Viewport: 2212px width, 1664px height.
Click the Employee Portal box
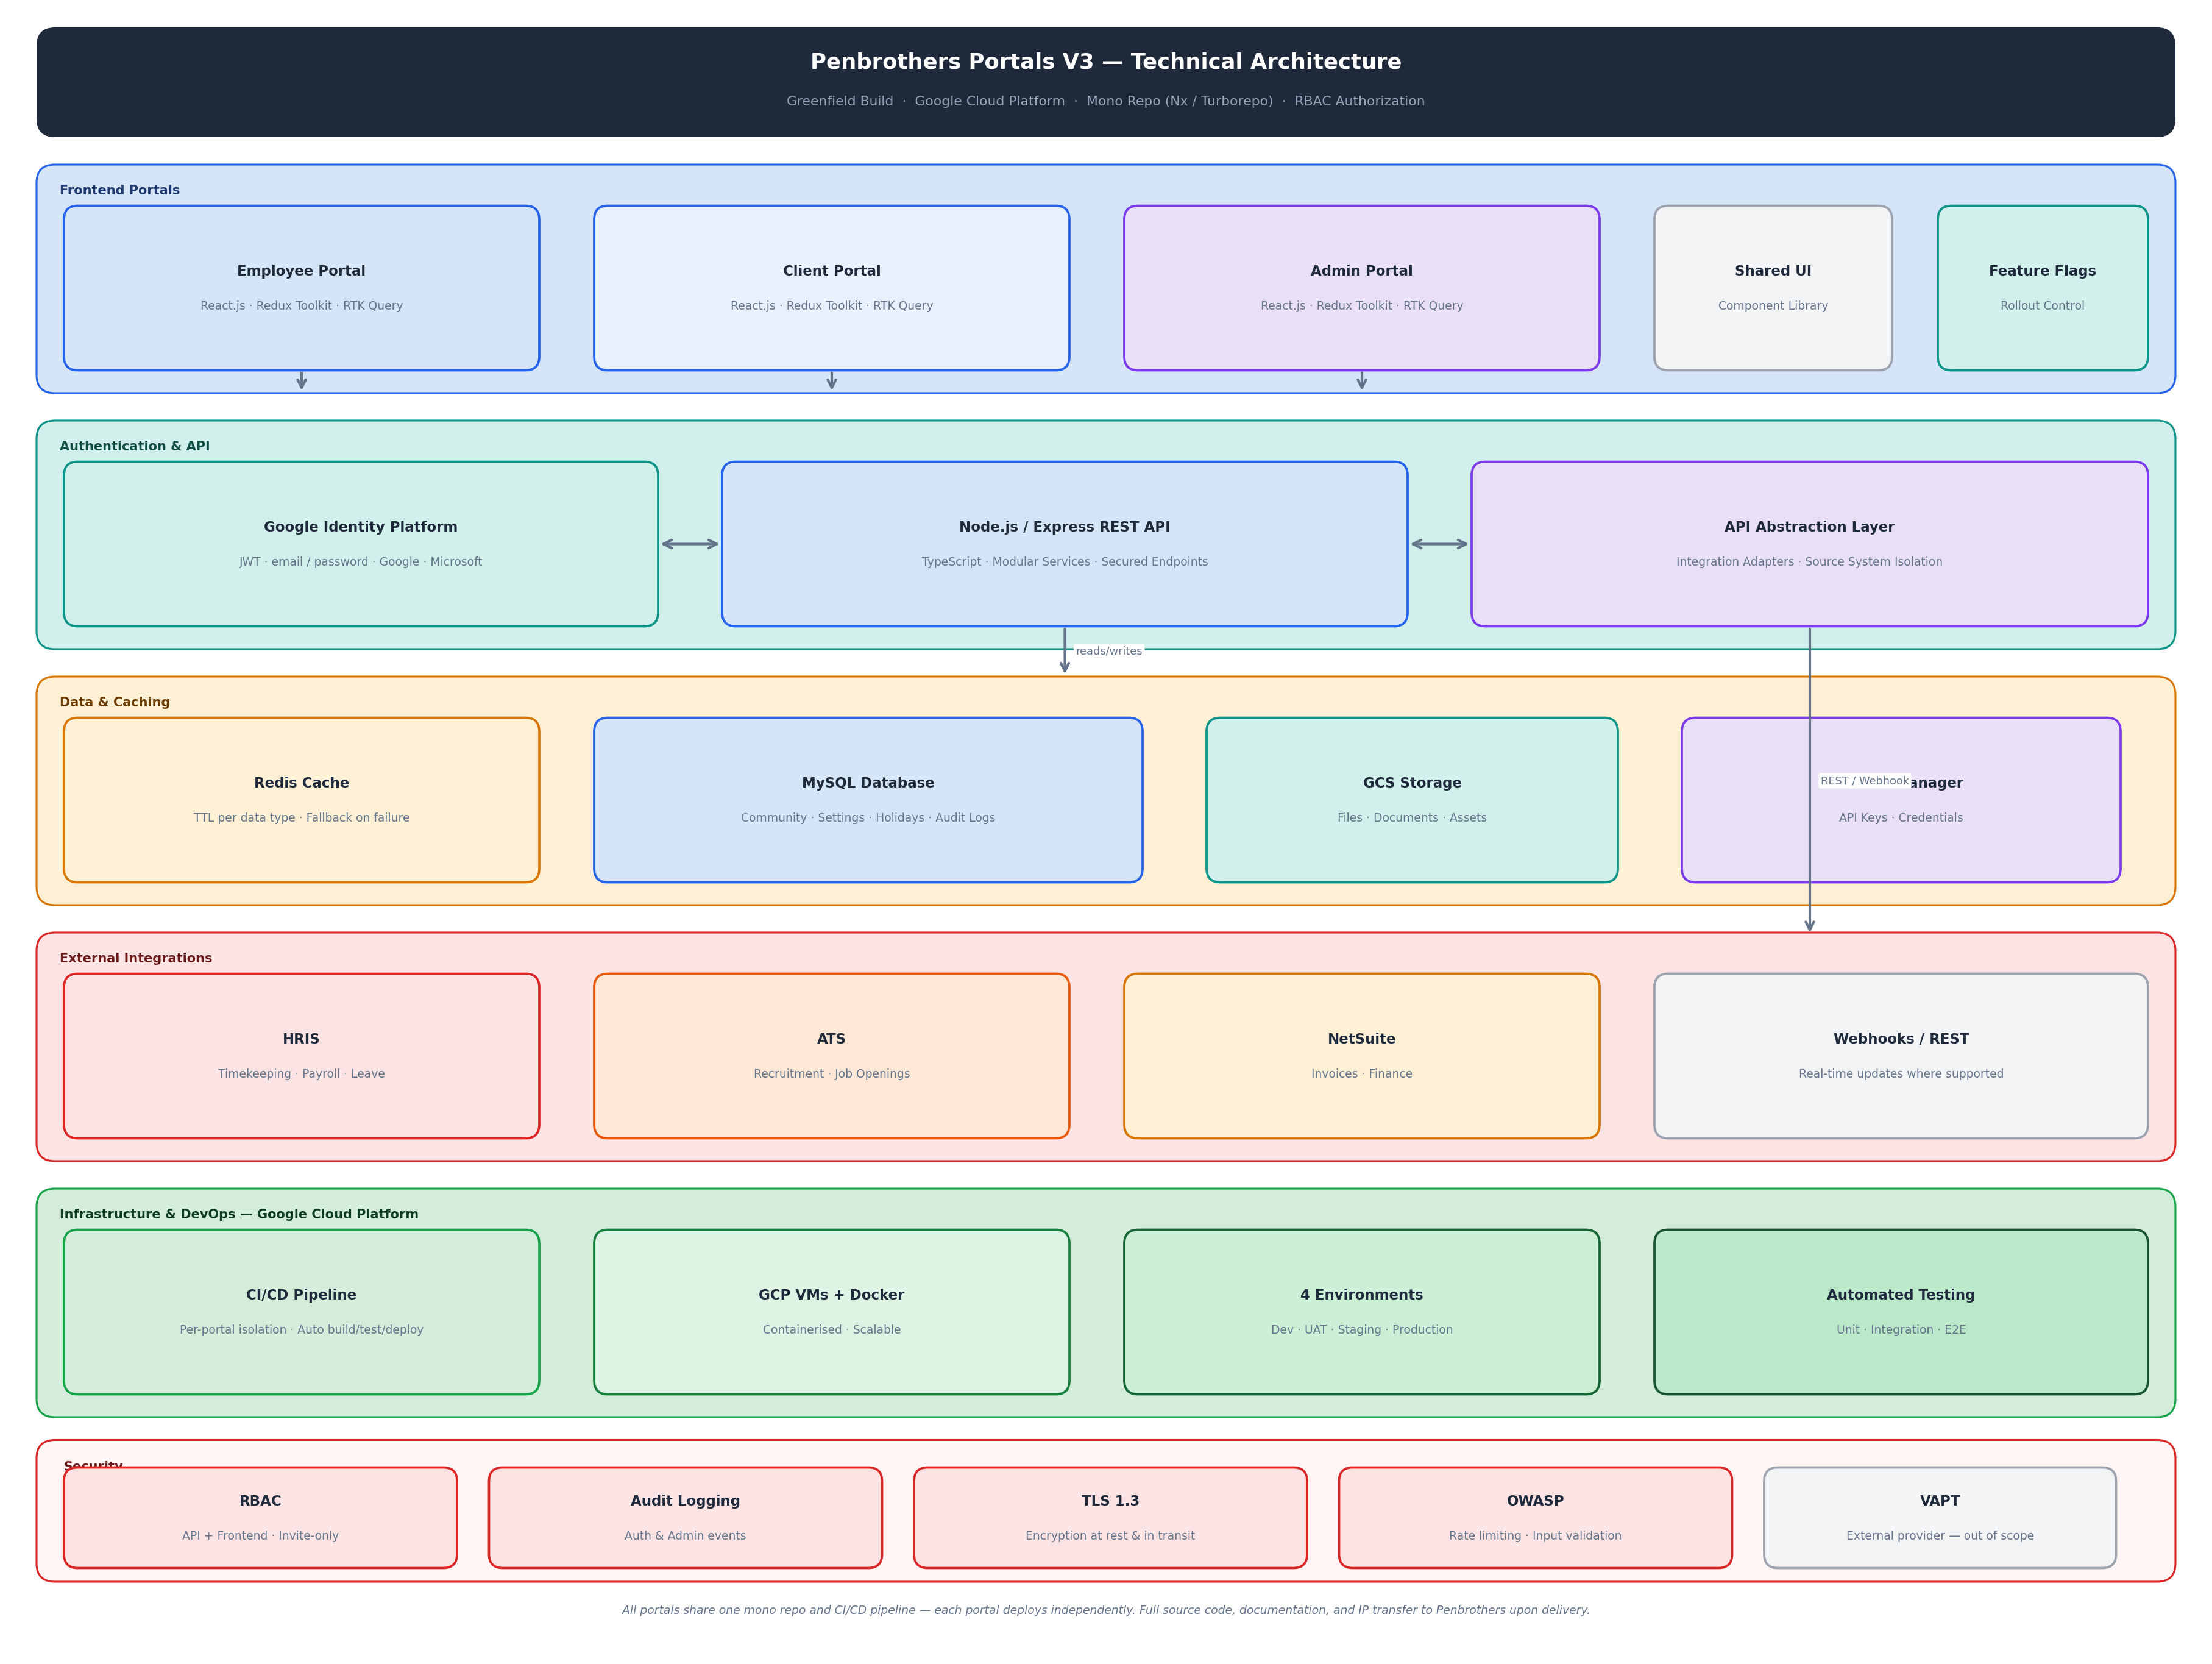pyautogui.click(x=301, y=288)
